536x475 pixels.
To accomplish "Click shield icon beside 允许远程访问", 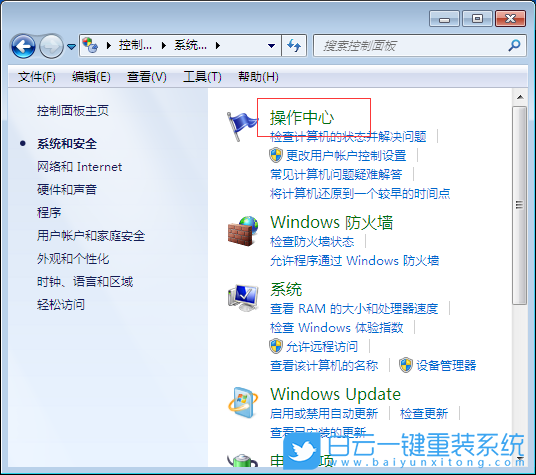I will pos(276,346).
